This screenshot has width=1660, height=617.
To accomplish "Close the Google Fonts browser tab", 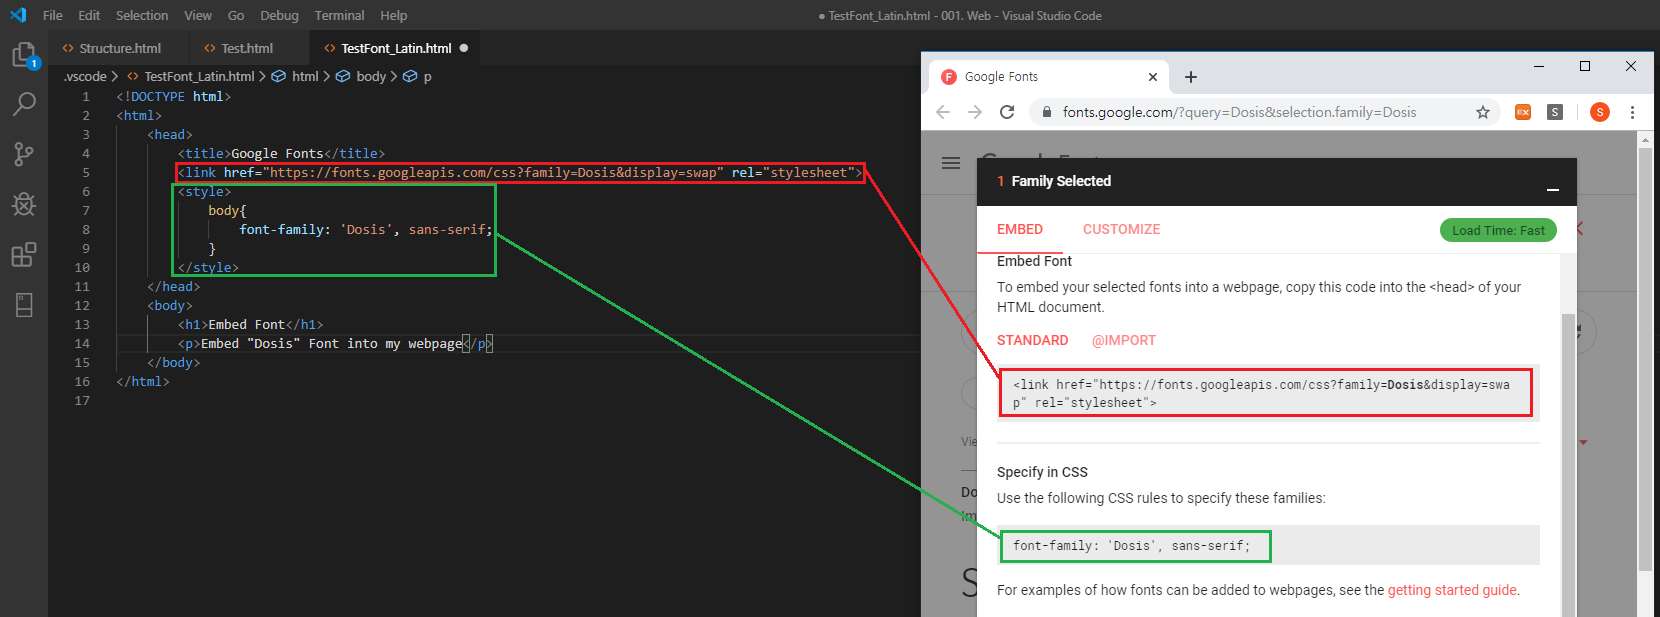I will pos(1153,77).
